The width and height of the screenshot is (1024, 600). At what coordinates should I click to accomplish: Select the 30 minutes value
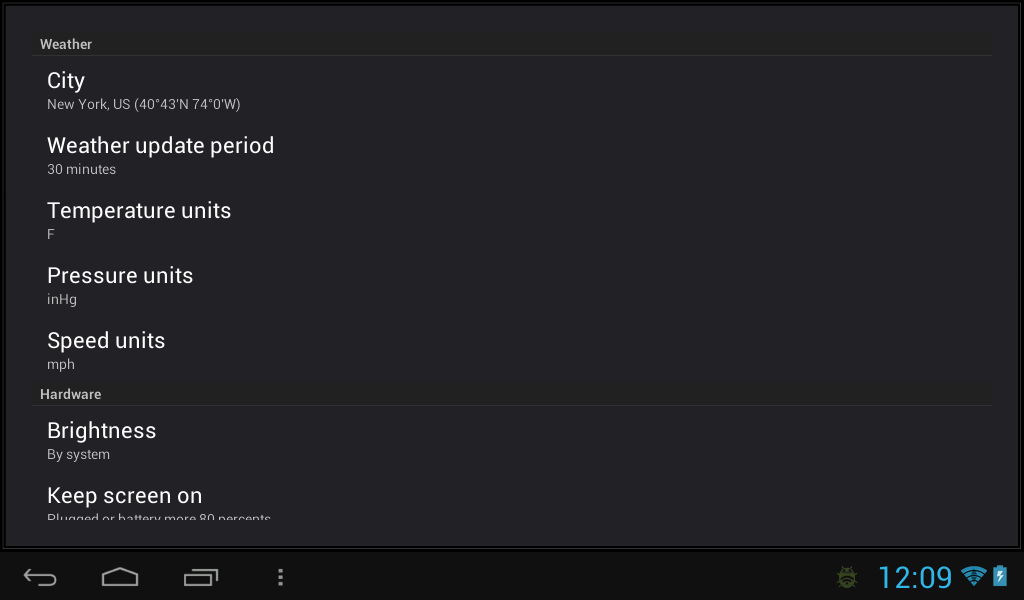pos(82,169)
